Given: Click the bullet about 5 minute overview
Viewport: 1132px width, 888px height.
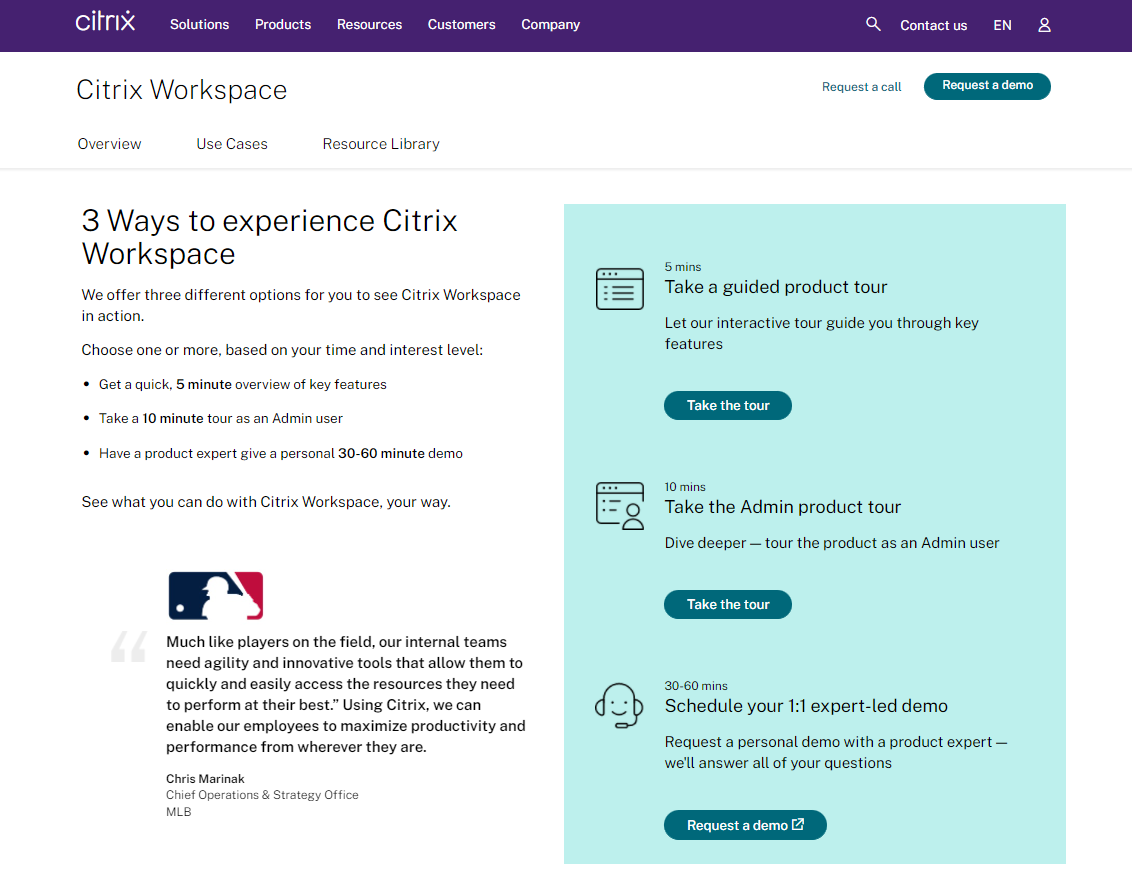Looking at the screenshot, I should (243, 384).
